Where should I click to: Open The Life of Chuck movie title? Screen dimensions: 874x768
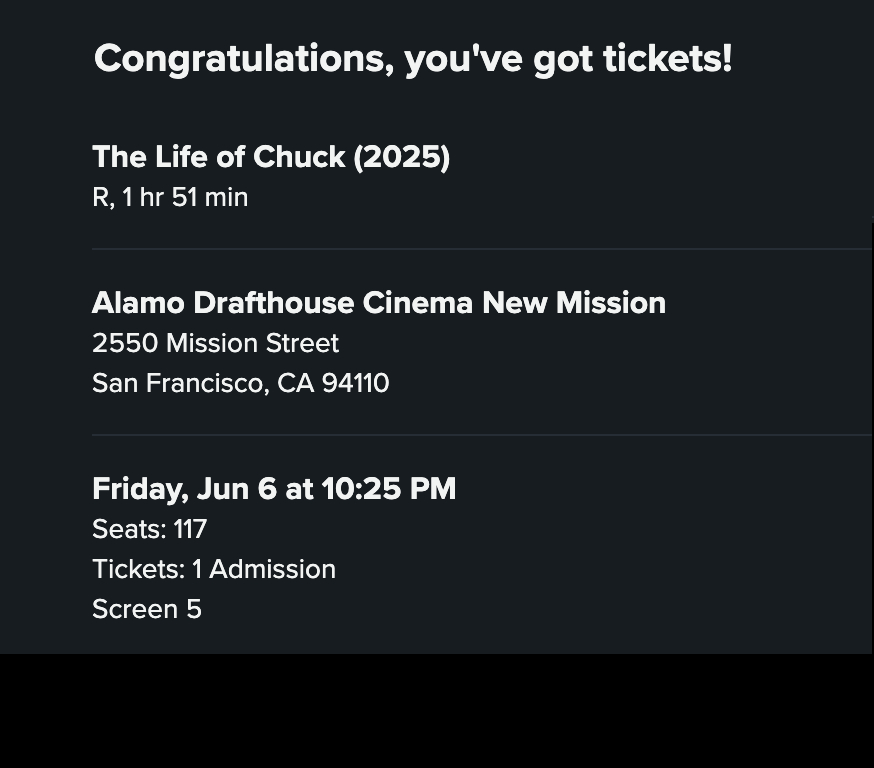[x=219, y=157]
